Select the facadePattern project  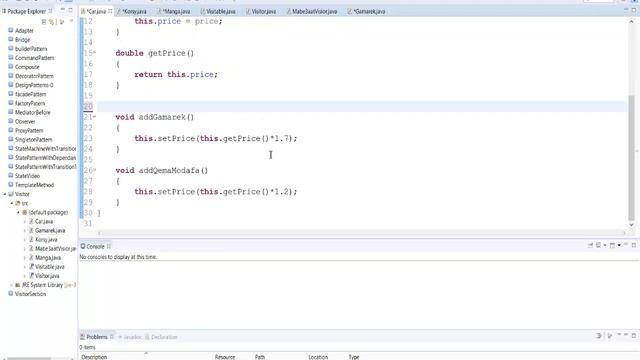pos(30,94)
